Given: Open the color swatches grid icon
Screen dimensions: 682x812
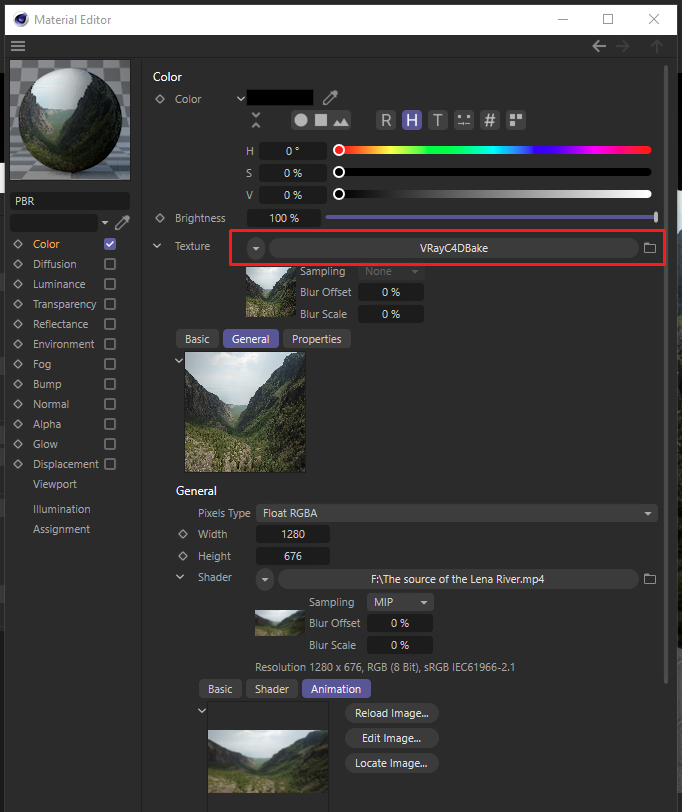Looking at the screenshot, I should click(516, 120).
